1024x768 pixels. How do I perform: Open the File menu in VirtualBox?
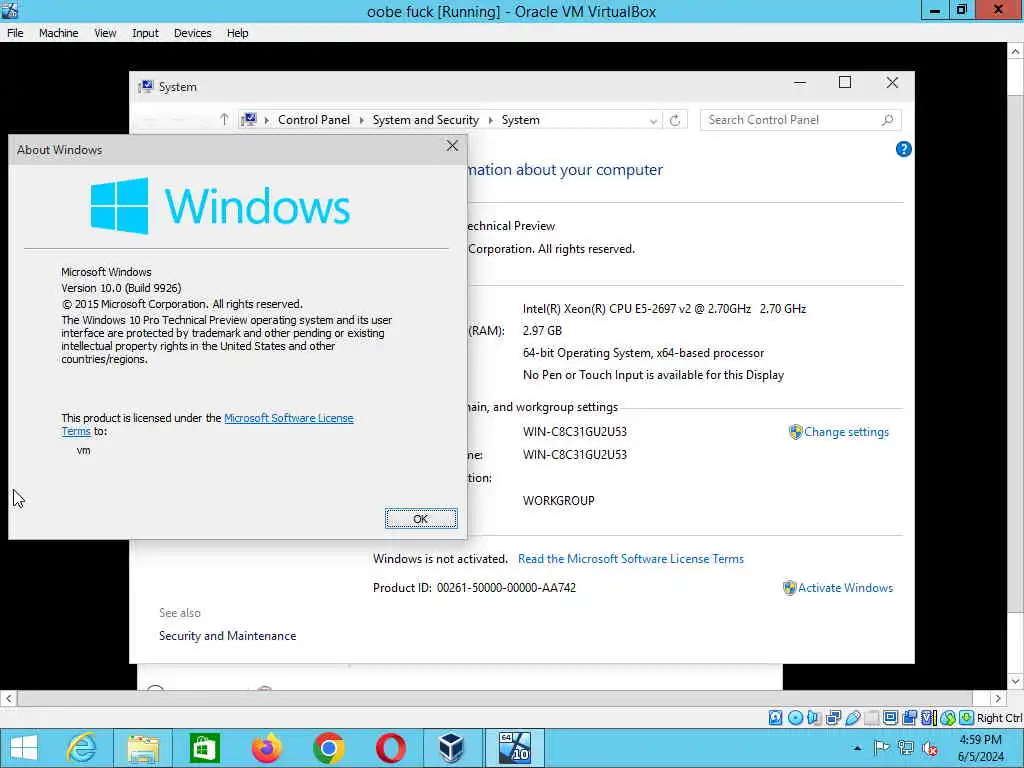click(x=15, y=33)
